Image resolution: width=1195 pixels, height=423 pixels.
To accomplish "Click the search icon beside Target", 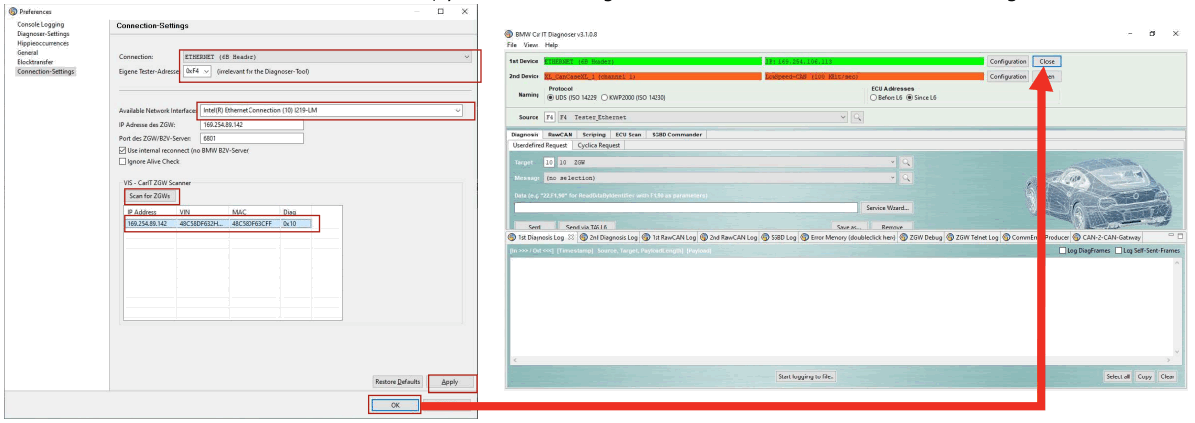I will tap(906, 162).
